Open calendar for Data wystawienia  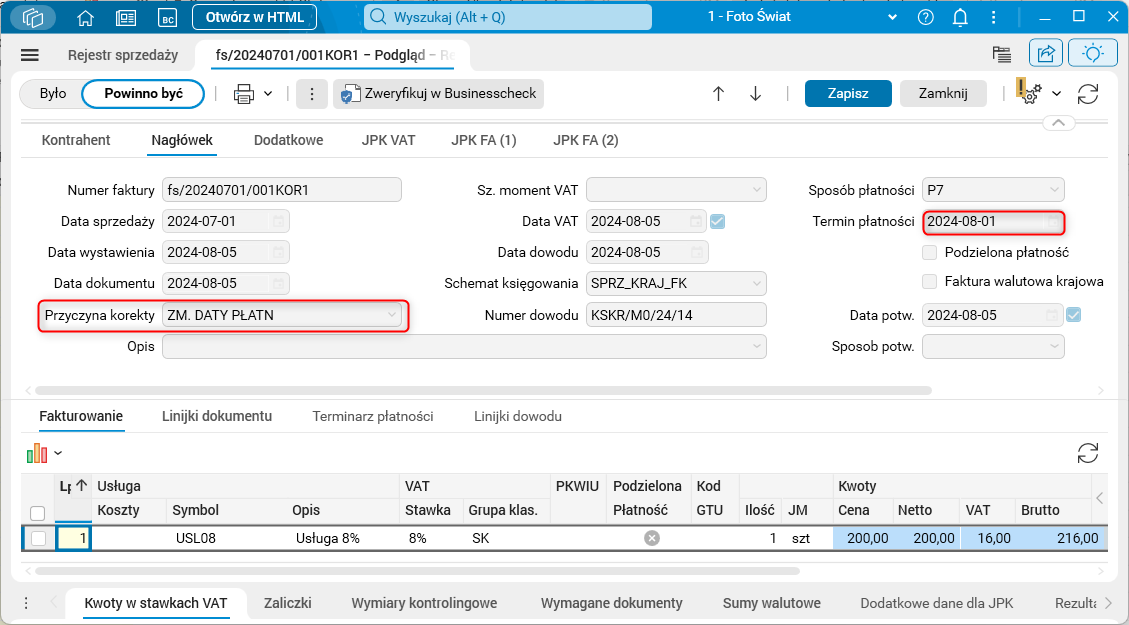pyautogui.click(x=279, y=253)
